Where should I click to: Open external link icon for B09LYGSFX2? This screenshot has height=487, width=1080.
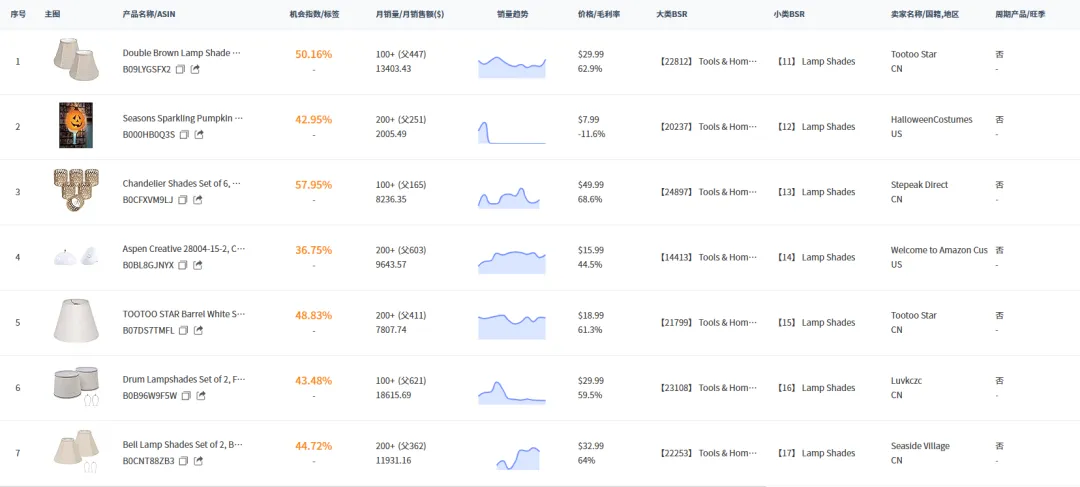[195, 69]
